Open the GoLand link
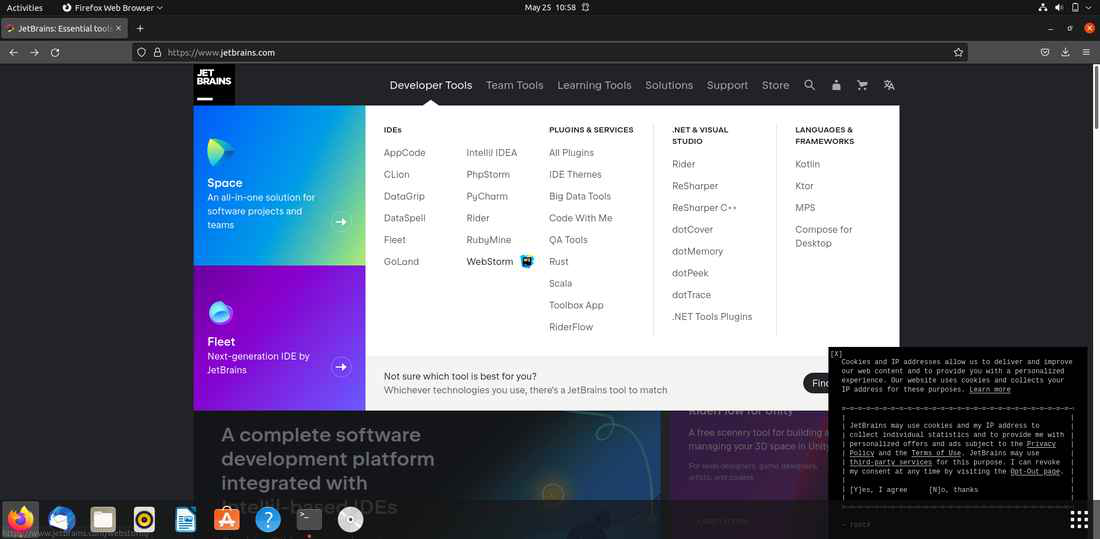Image resolution: width=1100 pixels, height=539 pixels. coord(401,262)
